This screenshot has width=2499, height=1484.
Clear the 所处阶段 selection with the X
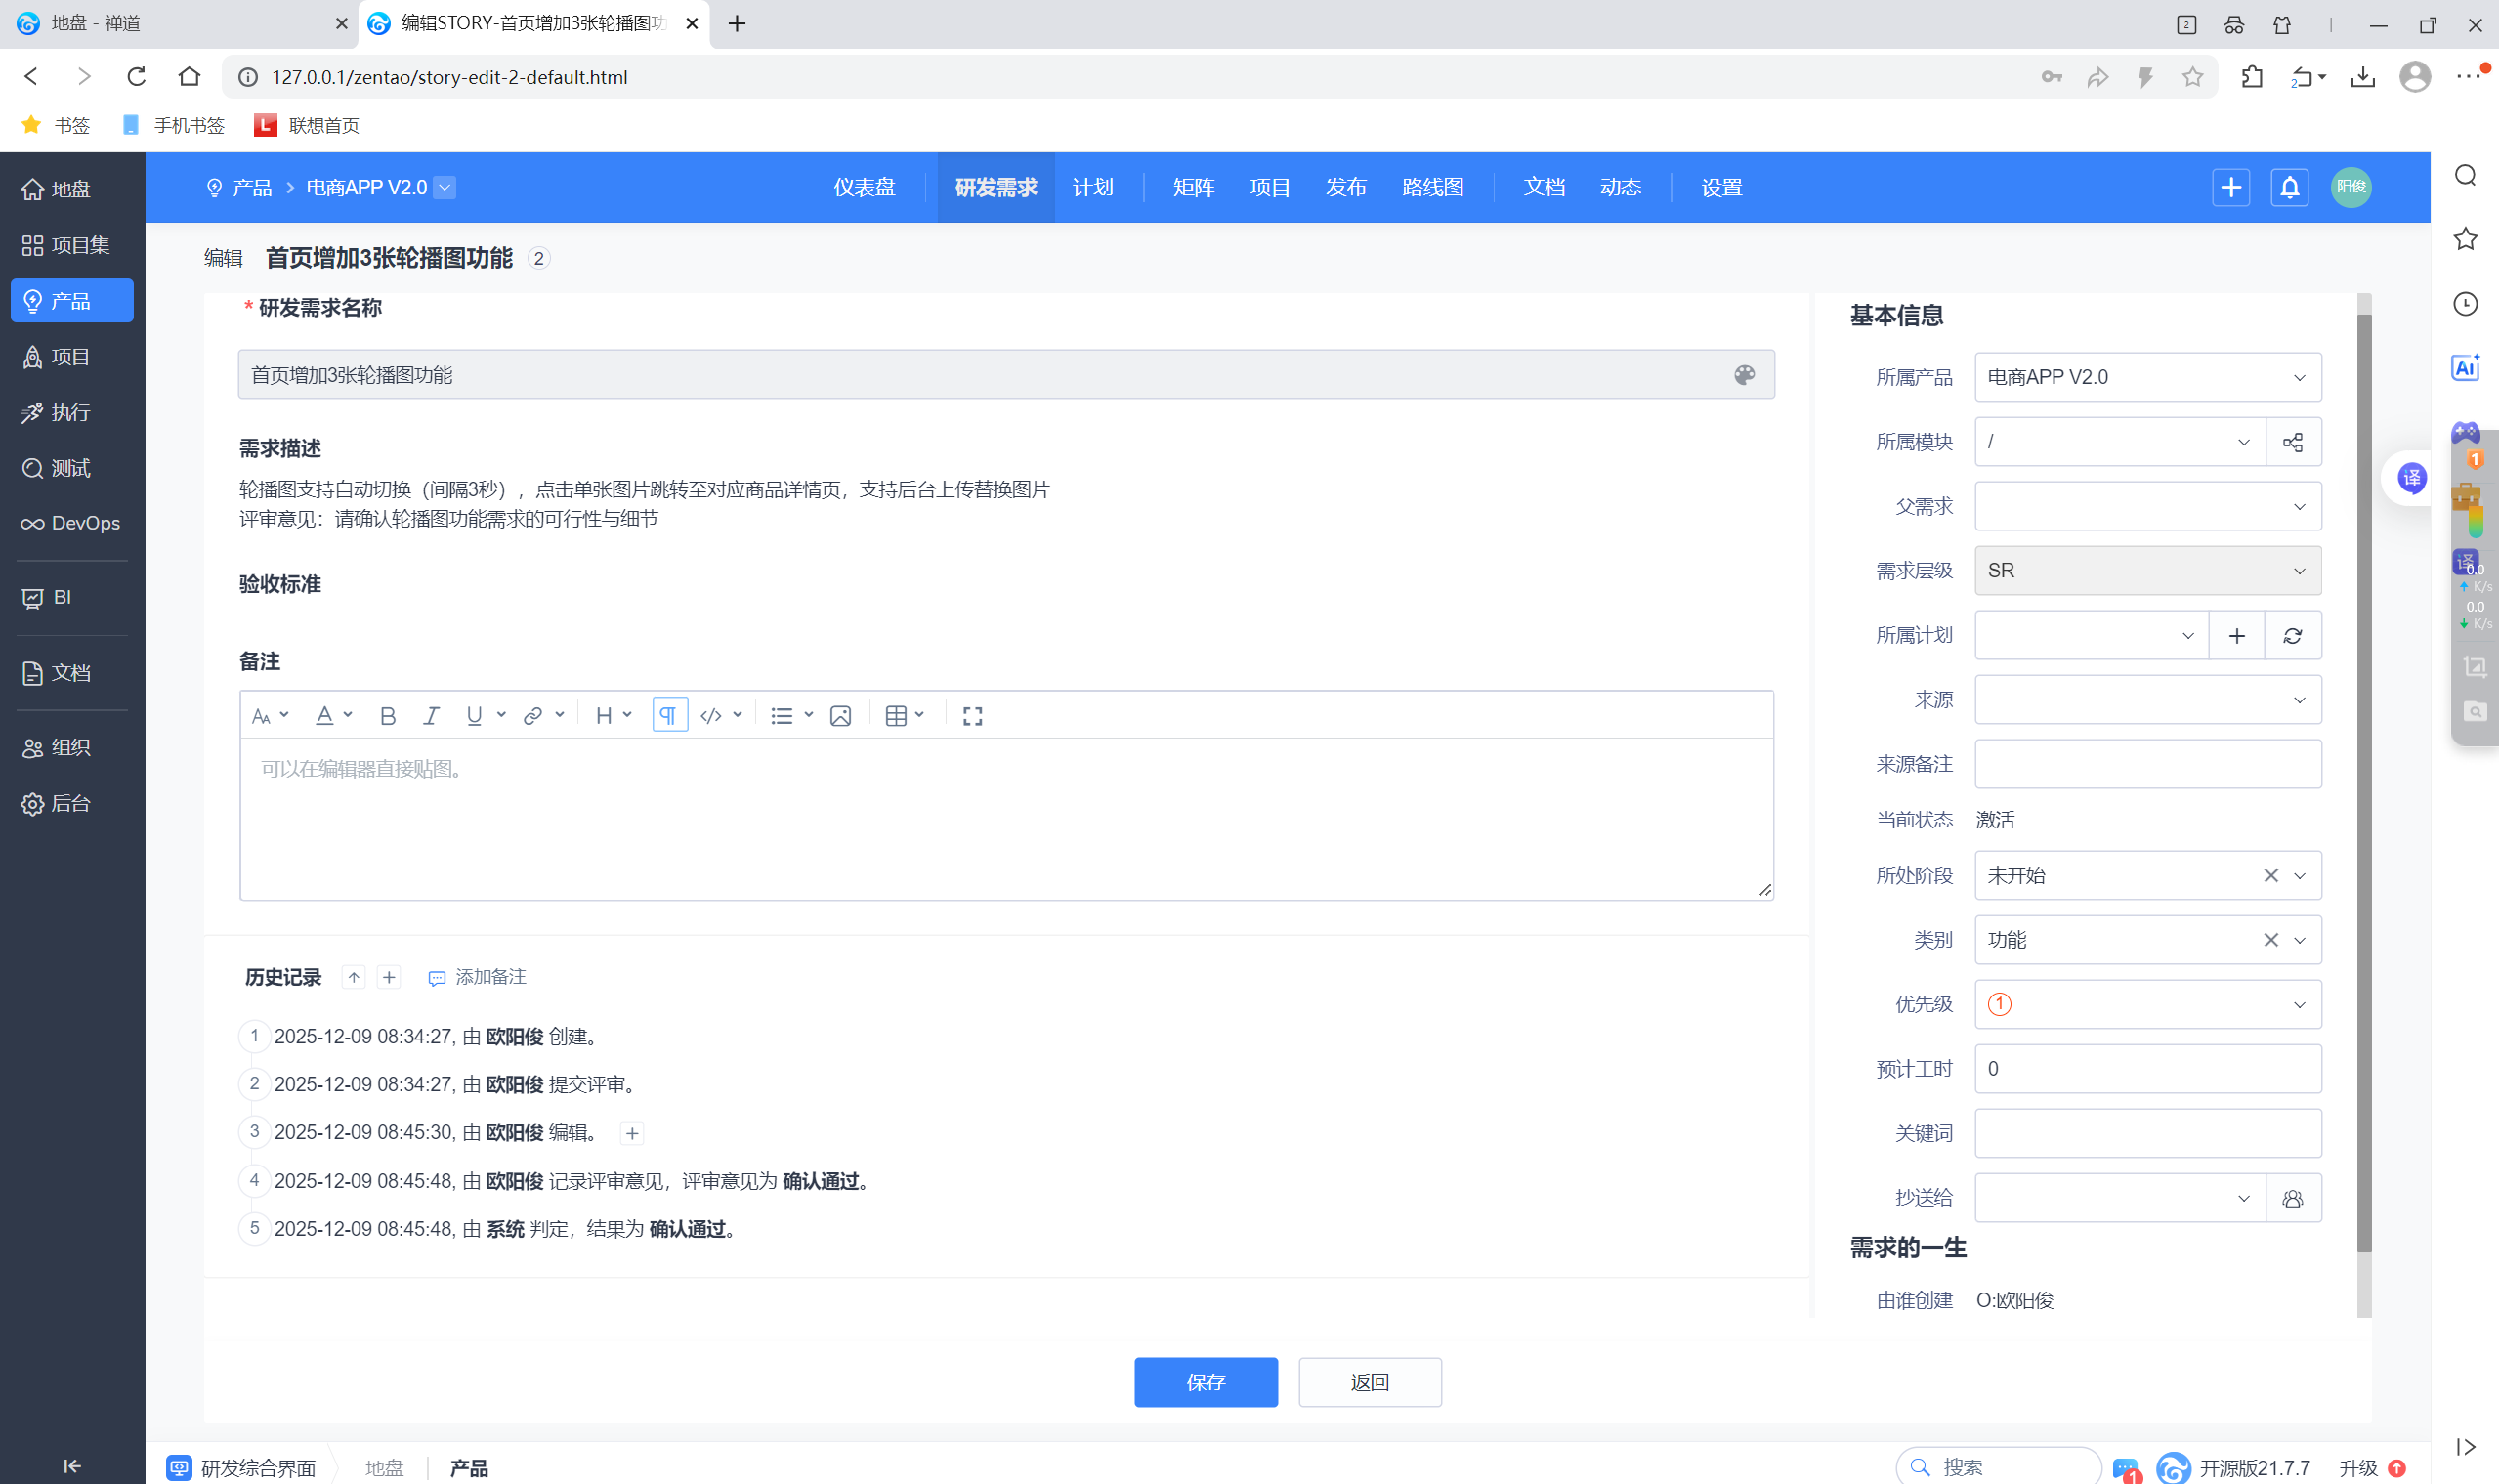[2271, 875]
